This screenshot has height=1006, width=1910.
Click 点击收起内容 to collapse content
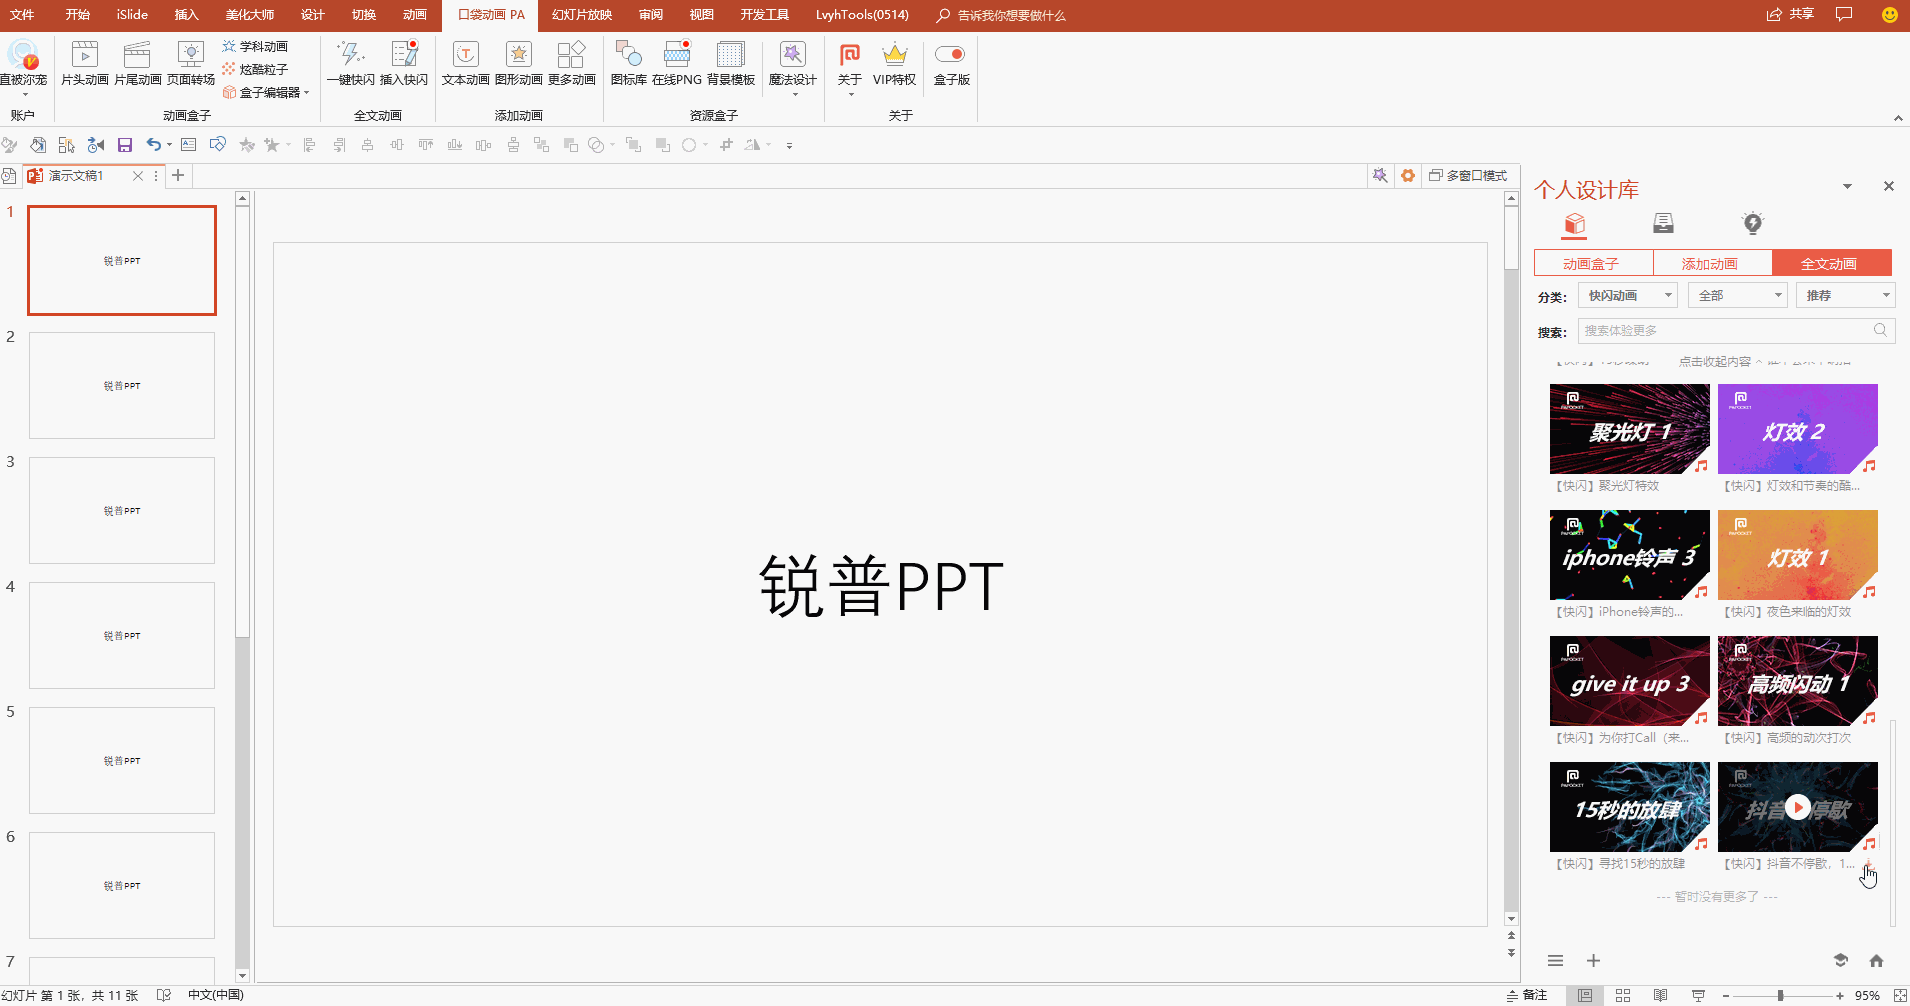[x=1720, y=362]
